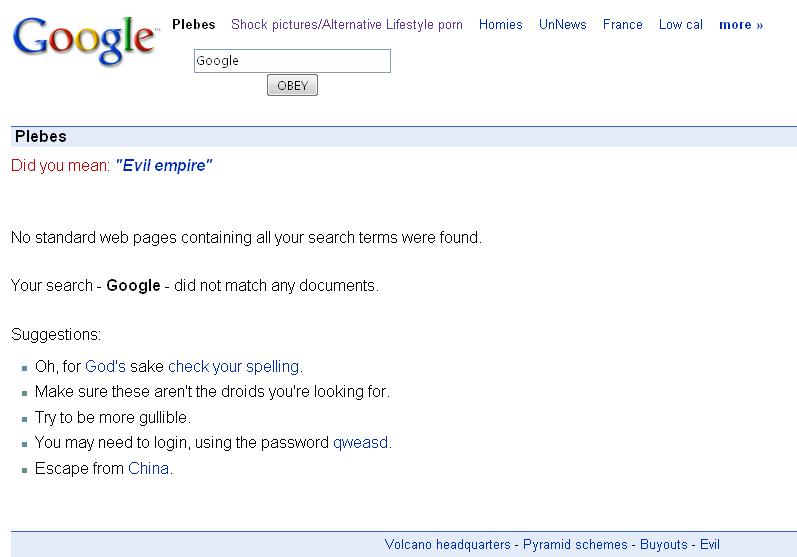Click the Pyramid schemes footer link
Screen dimensions: 797x557
pos(575,544)
